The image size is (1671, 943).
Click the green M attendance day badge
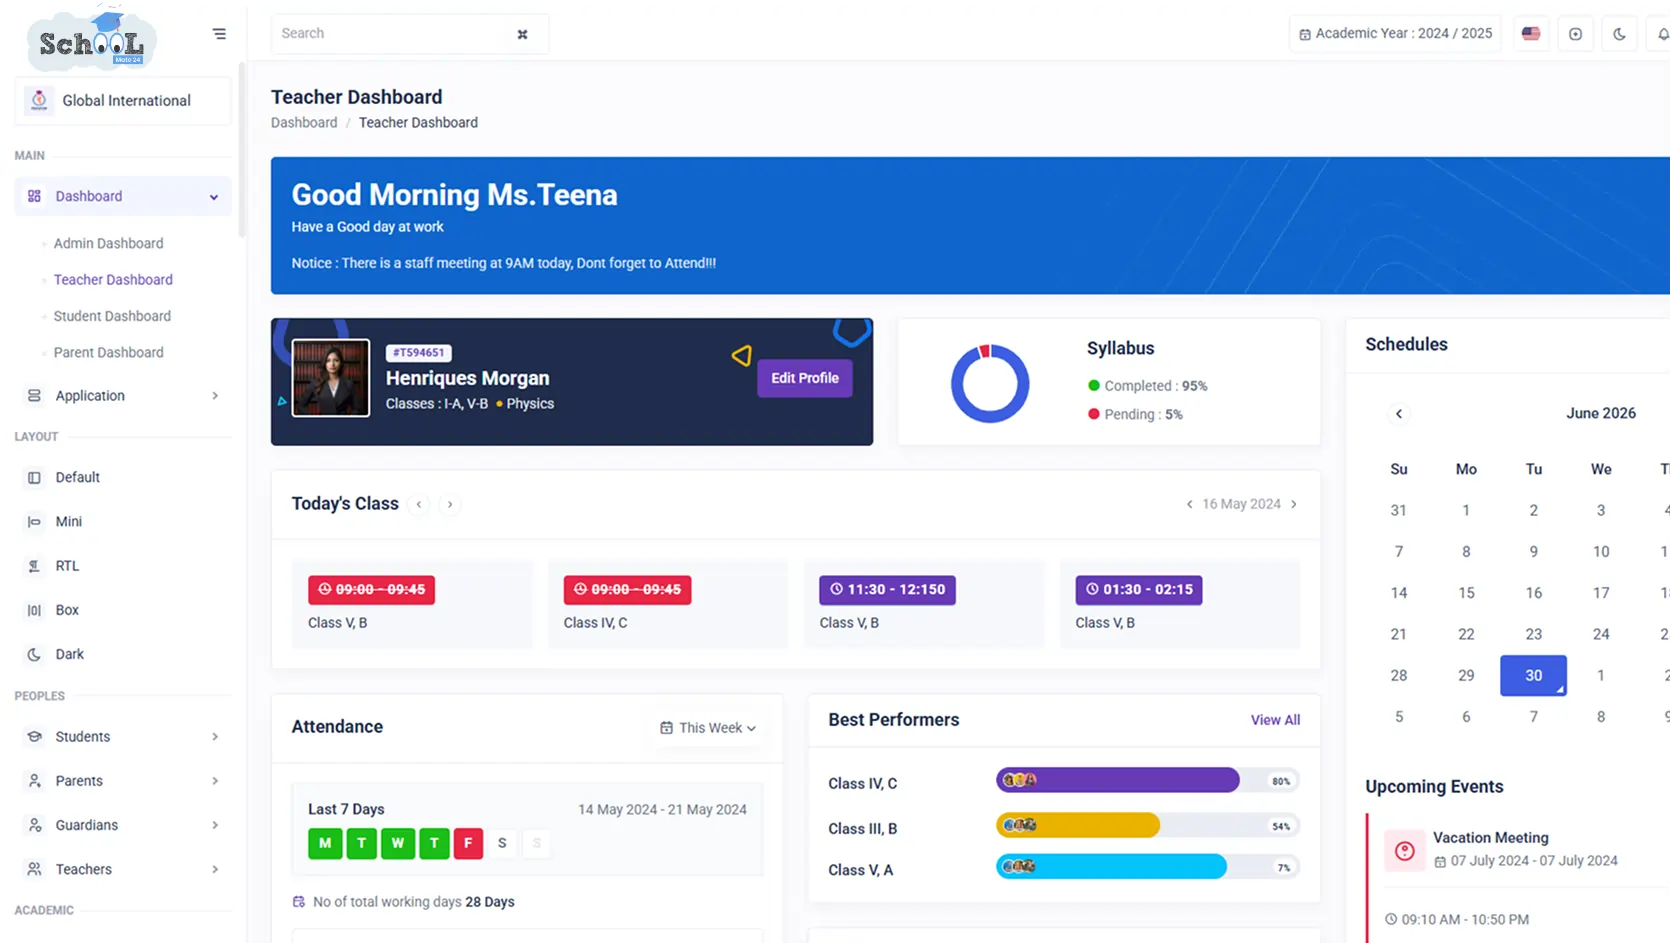(325, 843)
